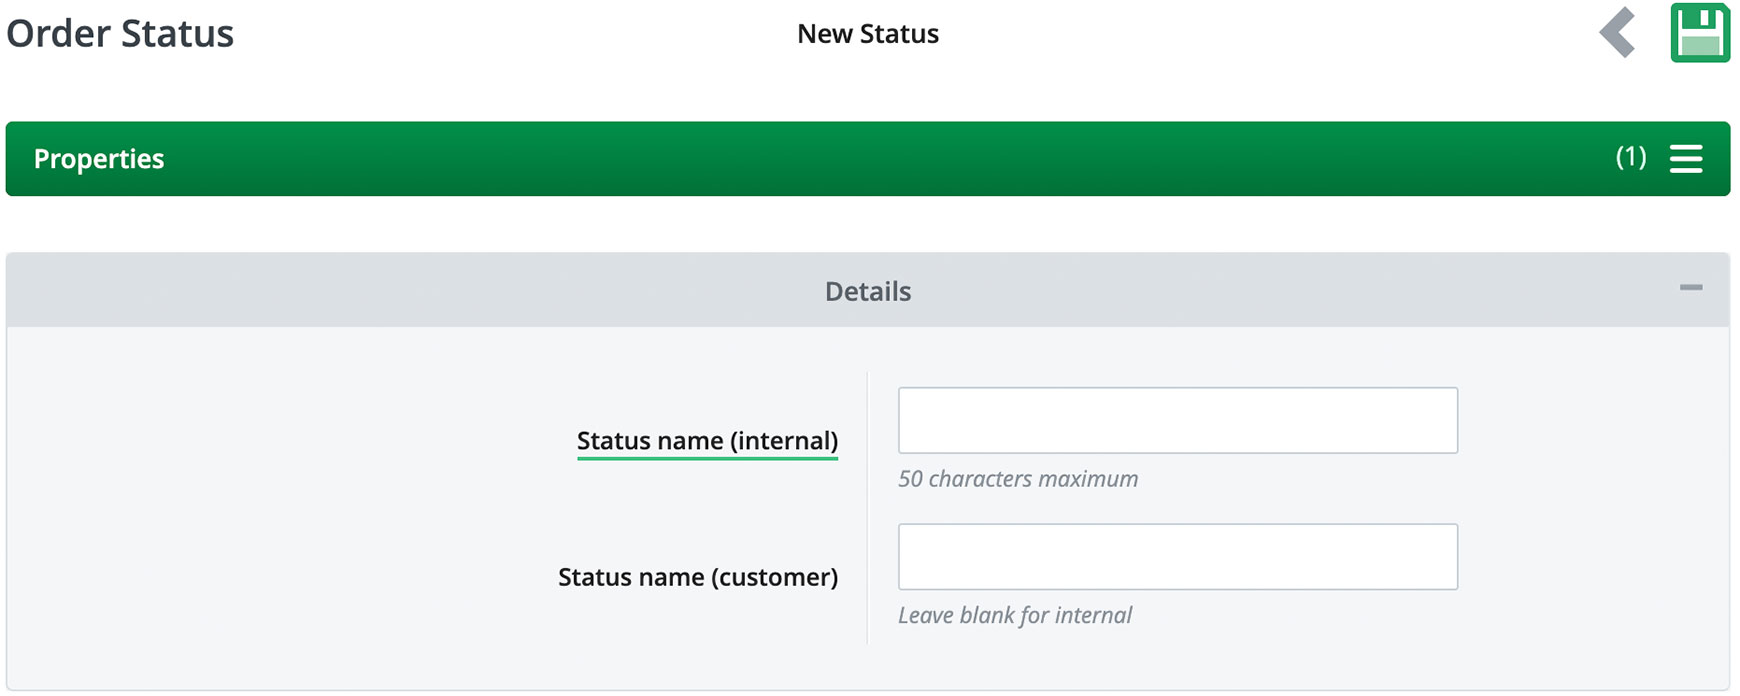Return to the previous page
Viewport: 1740px width, 696px height.
tap(1617, 33)
